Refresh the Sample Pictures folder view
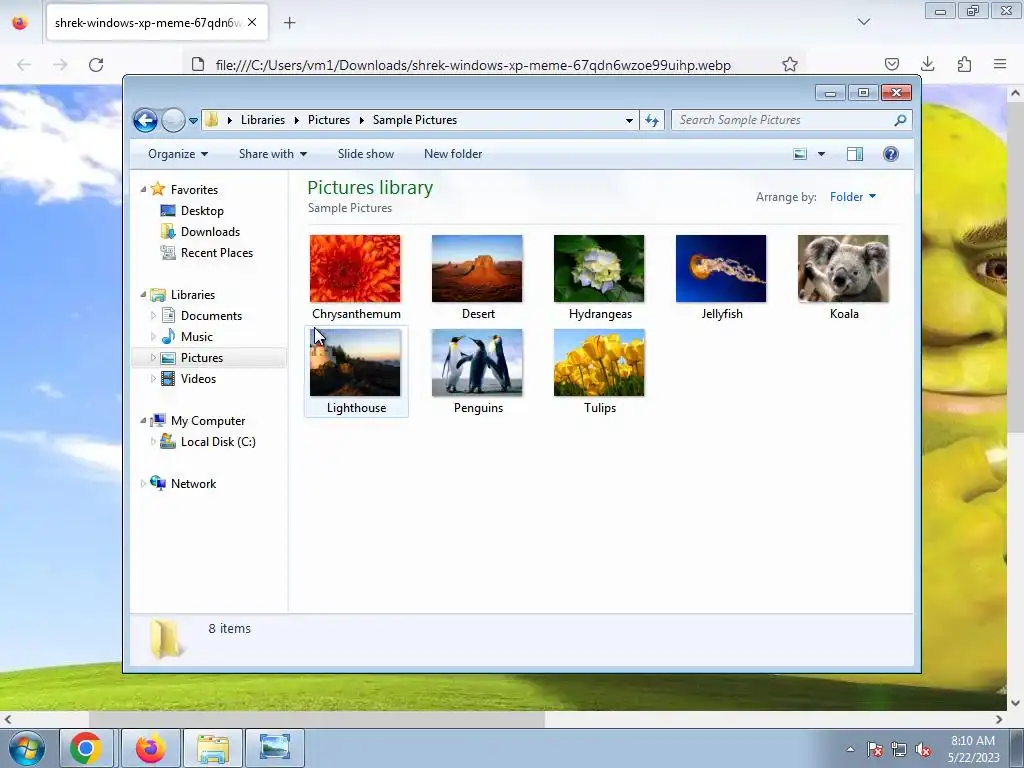 [x=652, y=120]
